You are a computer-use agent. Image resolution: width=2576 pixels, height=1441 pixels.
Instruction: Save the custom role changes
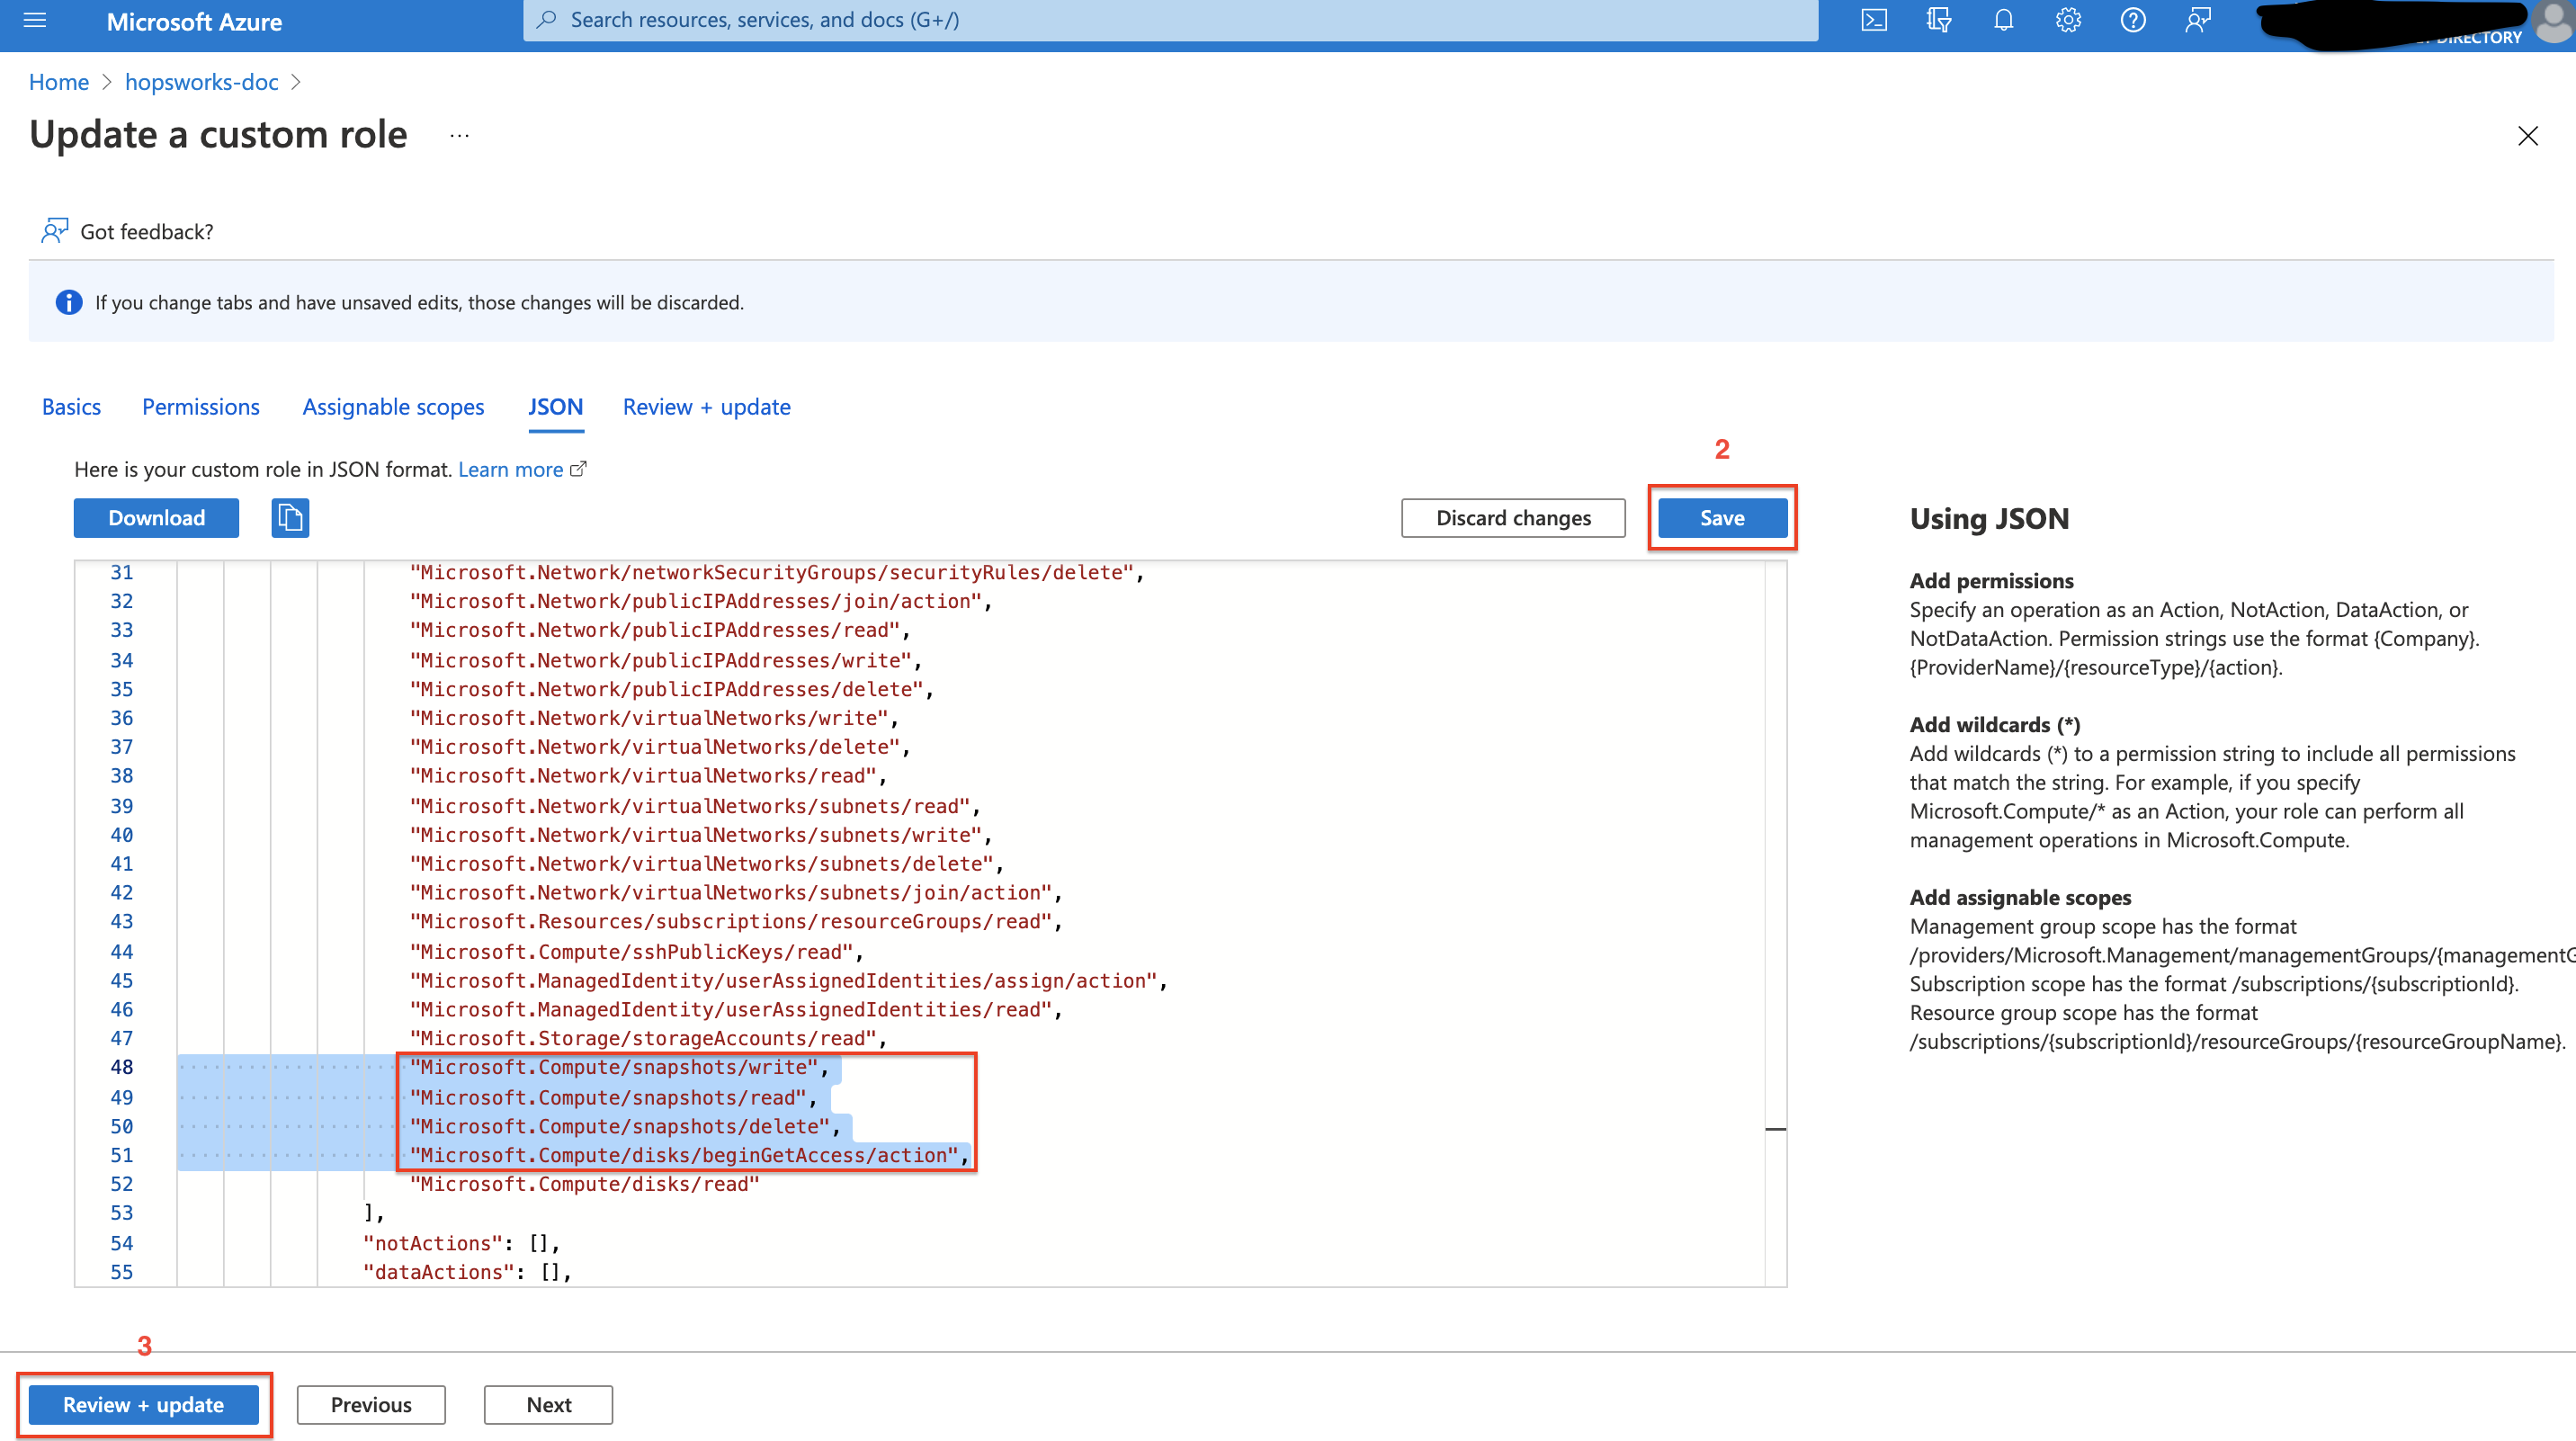point(1720,517)
